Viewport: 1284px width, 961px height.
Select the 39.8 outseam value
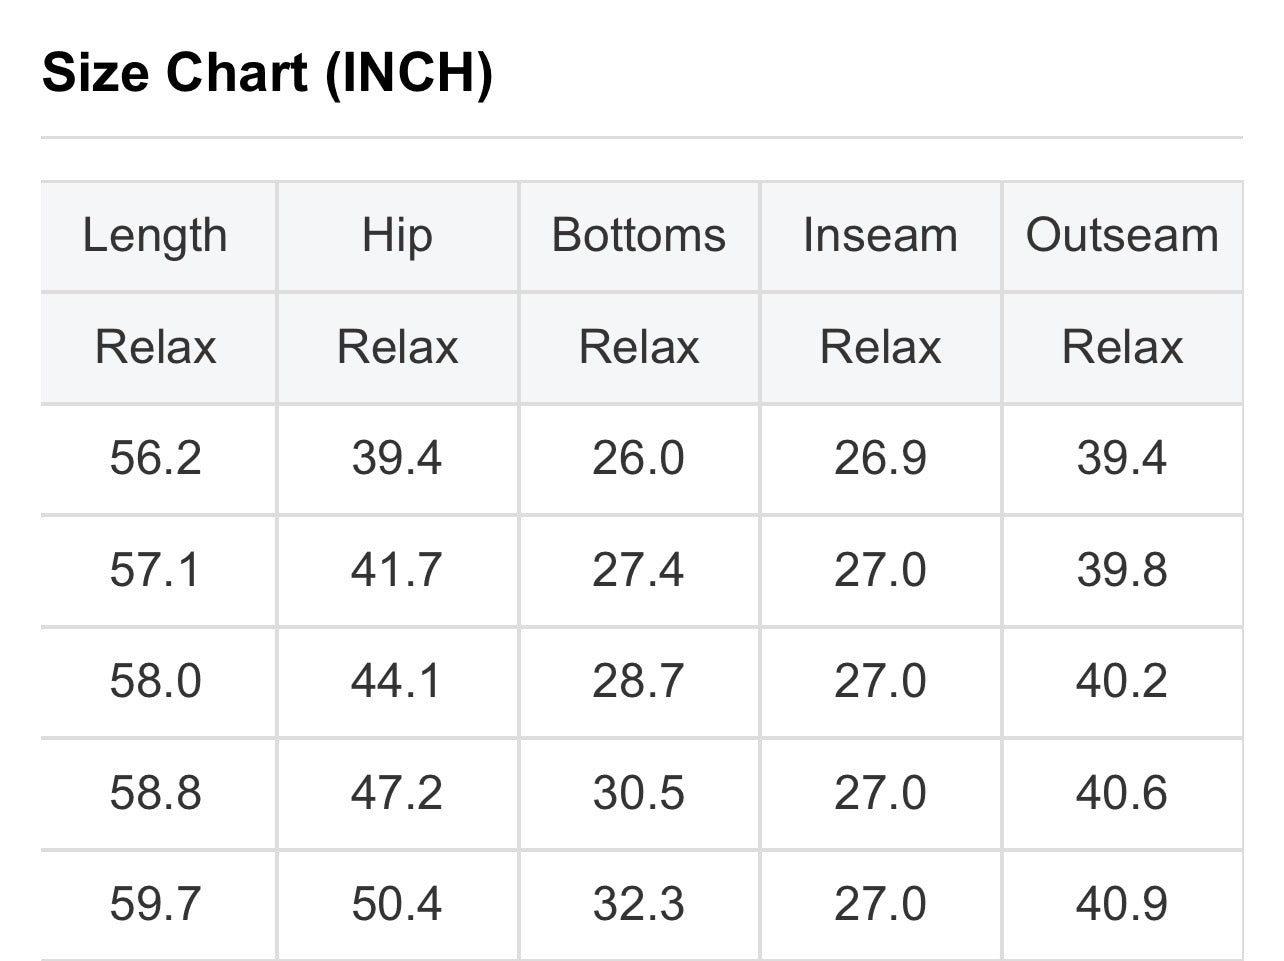(x=1122, y=570)
